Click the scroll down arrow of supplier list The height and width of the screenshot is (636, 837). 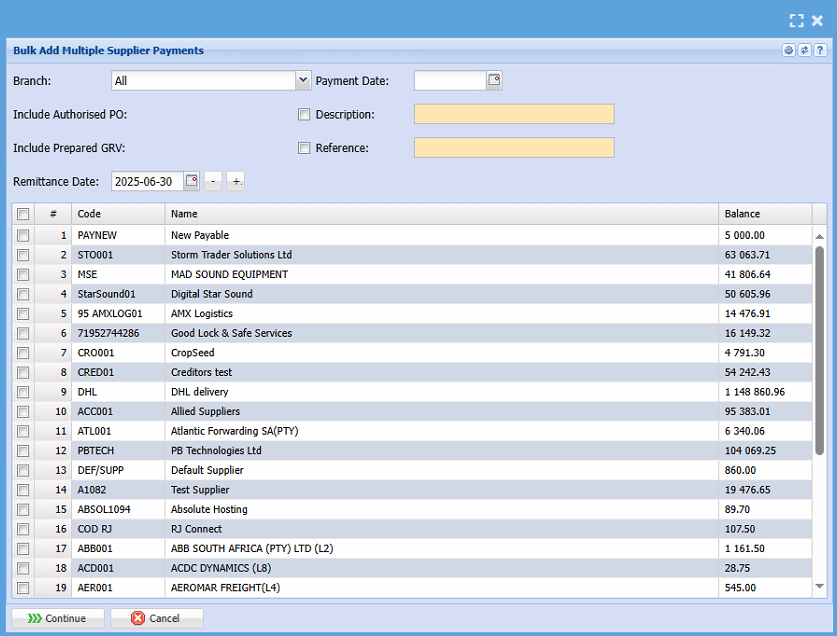[x=820, y=587]
